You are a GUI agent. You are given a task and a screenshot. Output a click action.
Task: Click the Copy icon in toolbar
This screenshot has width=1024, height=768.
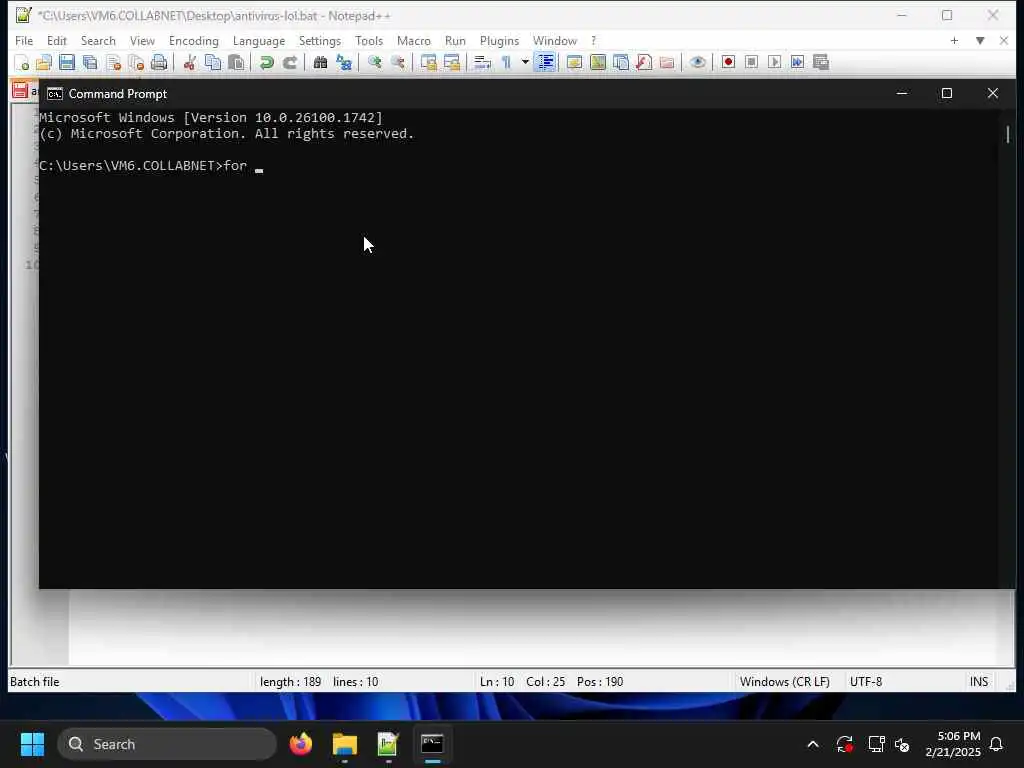(213, 63)
